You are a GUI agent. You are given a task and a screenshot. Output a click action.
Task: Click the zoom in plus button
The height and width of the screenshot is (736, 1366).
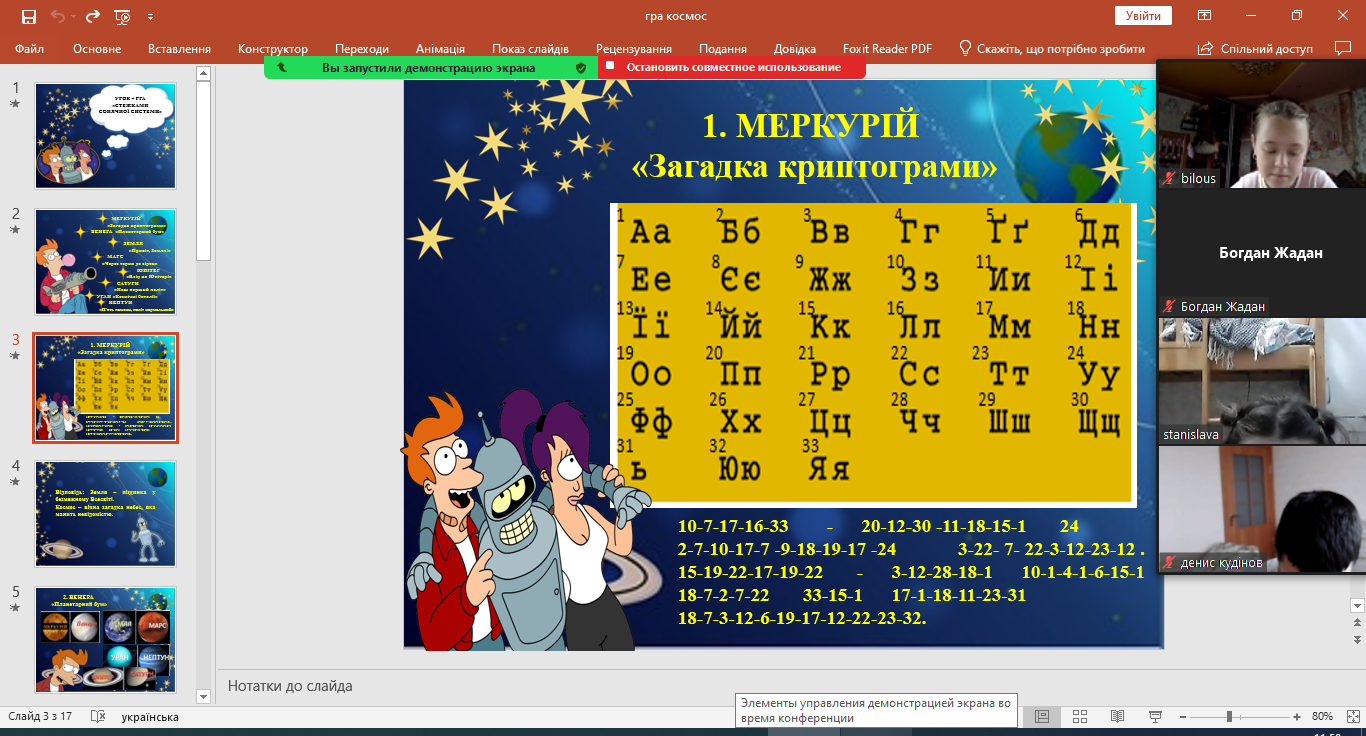(1297, 717)
